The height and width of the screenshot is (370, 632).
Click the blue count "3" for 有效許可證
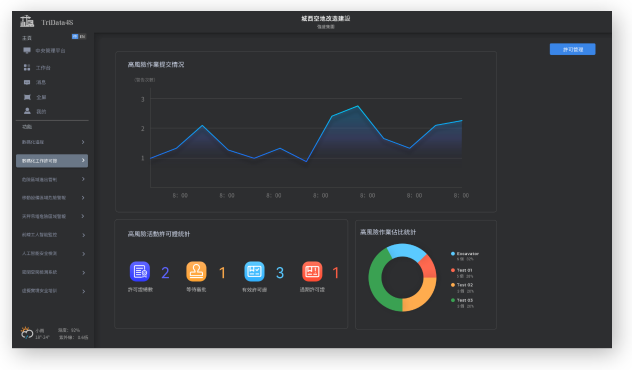280,273
